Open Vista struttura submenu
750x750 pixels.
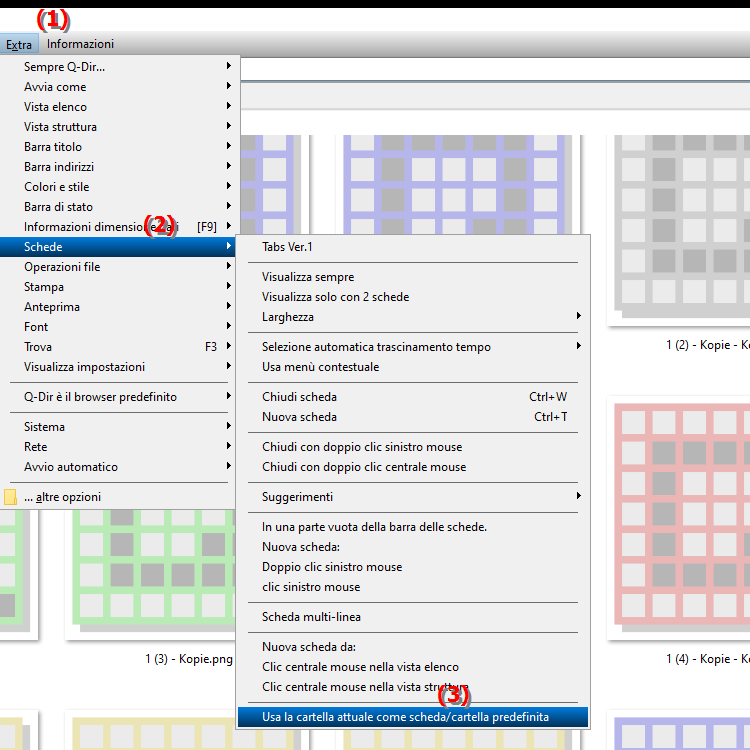click(x=118, y=127)
